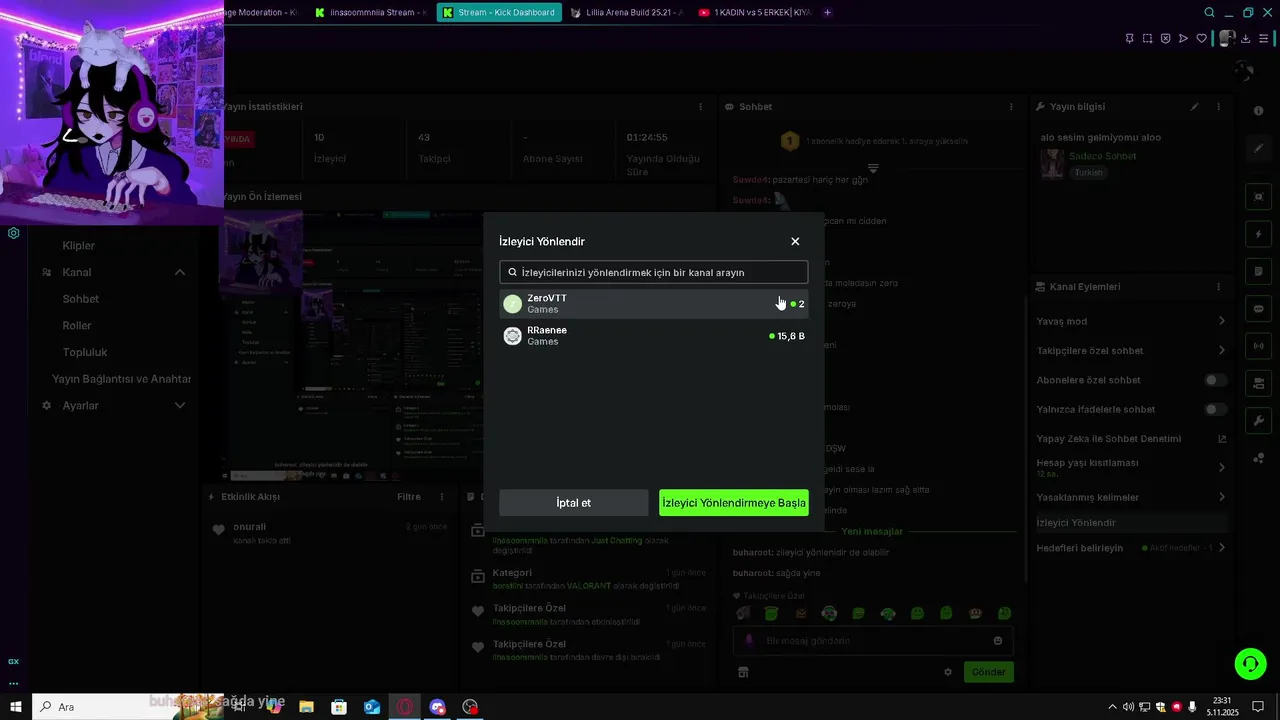Screen dimensions: 1280x720
Task: Click the Gönder send button
Action: pyautogui.click(x=989, y=672)
